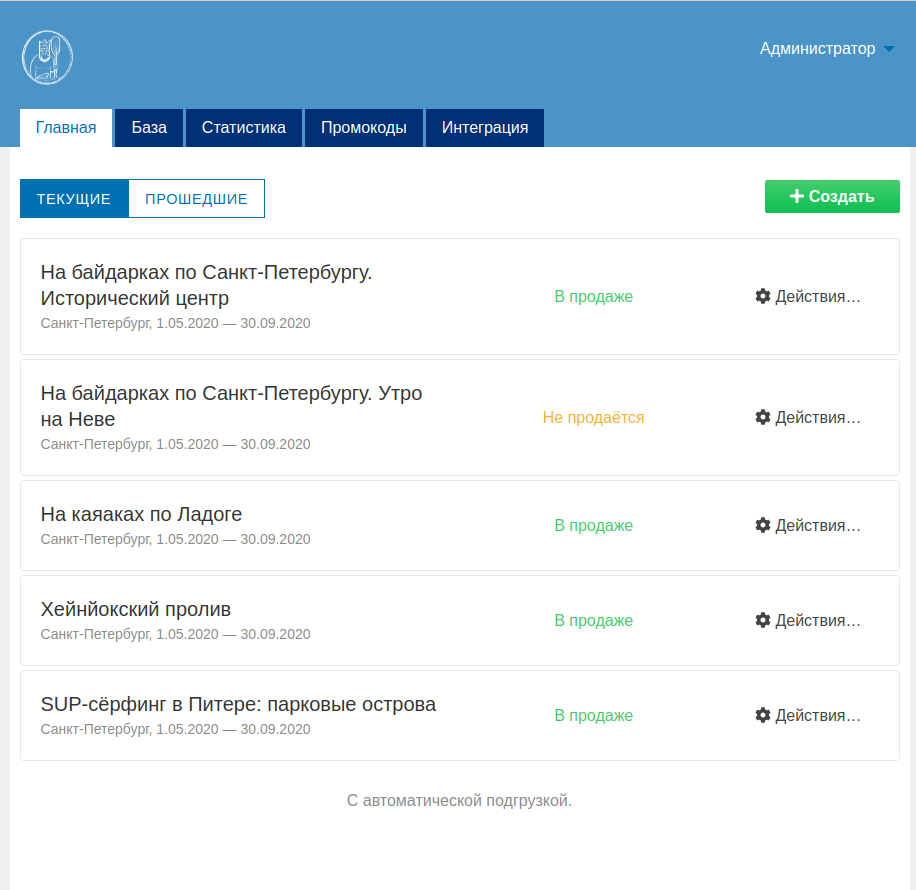Go to the Статистика tab
Screen dimensions: 916x890
tap(244, 128)
